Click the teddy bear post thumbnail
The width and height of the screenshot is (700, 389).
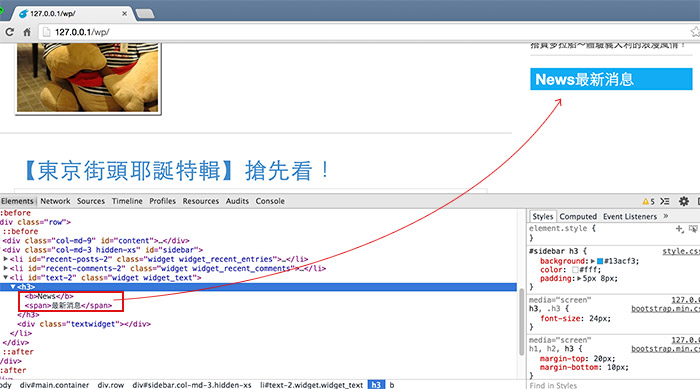[88, 79]
